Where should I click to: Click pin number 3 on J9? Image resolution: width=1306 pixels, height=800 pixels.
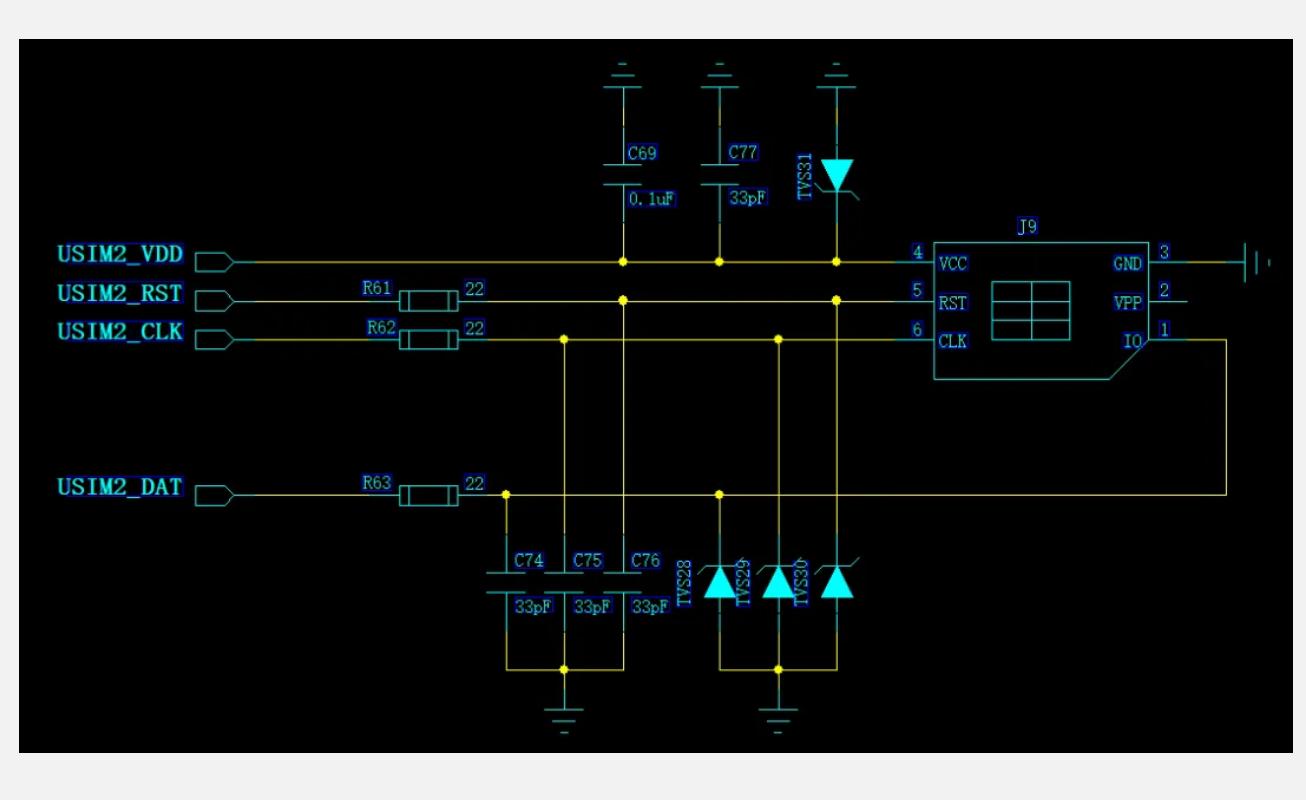(x=1164, y=252)
